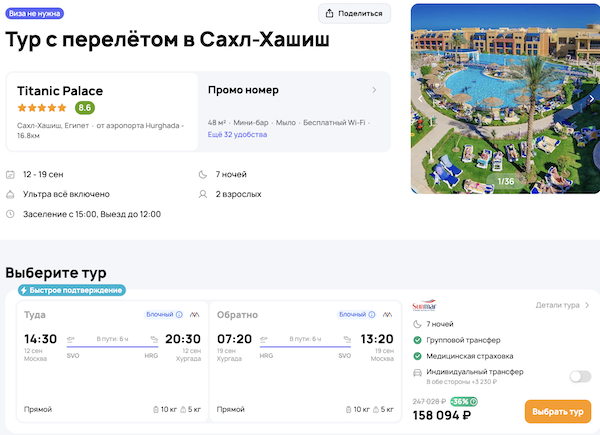
Task: Expand the Промо номер room details chevron
Action: click(x=374, y=90)
